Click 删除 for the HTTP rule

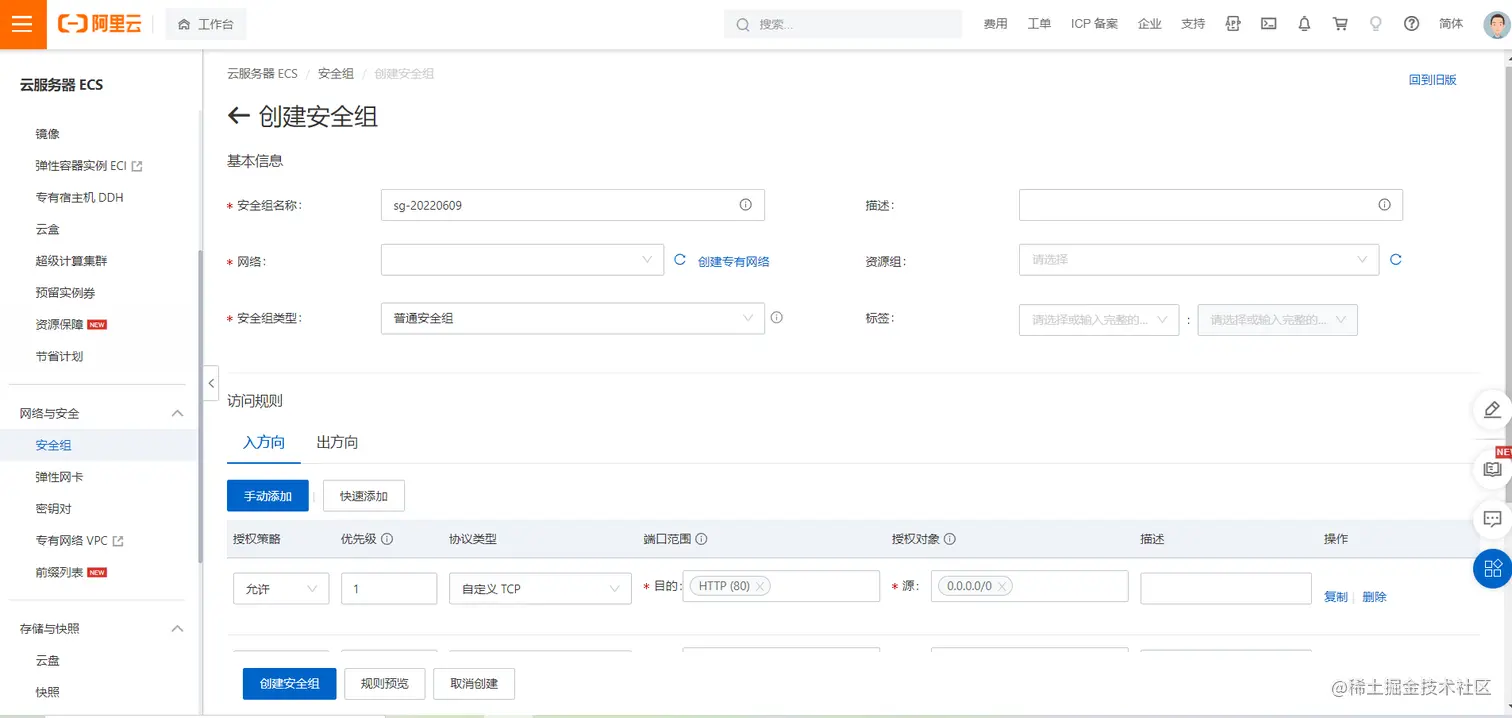coord(1375,597)
